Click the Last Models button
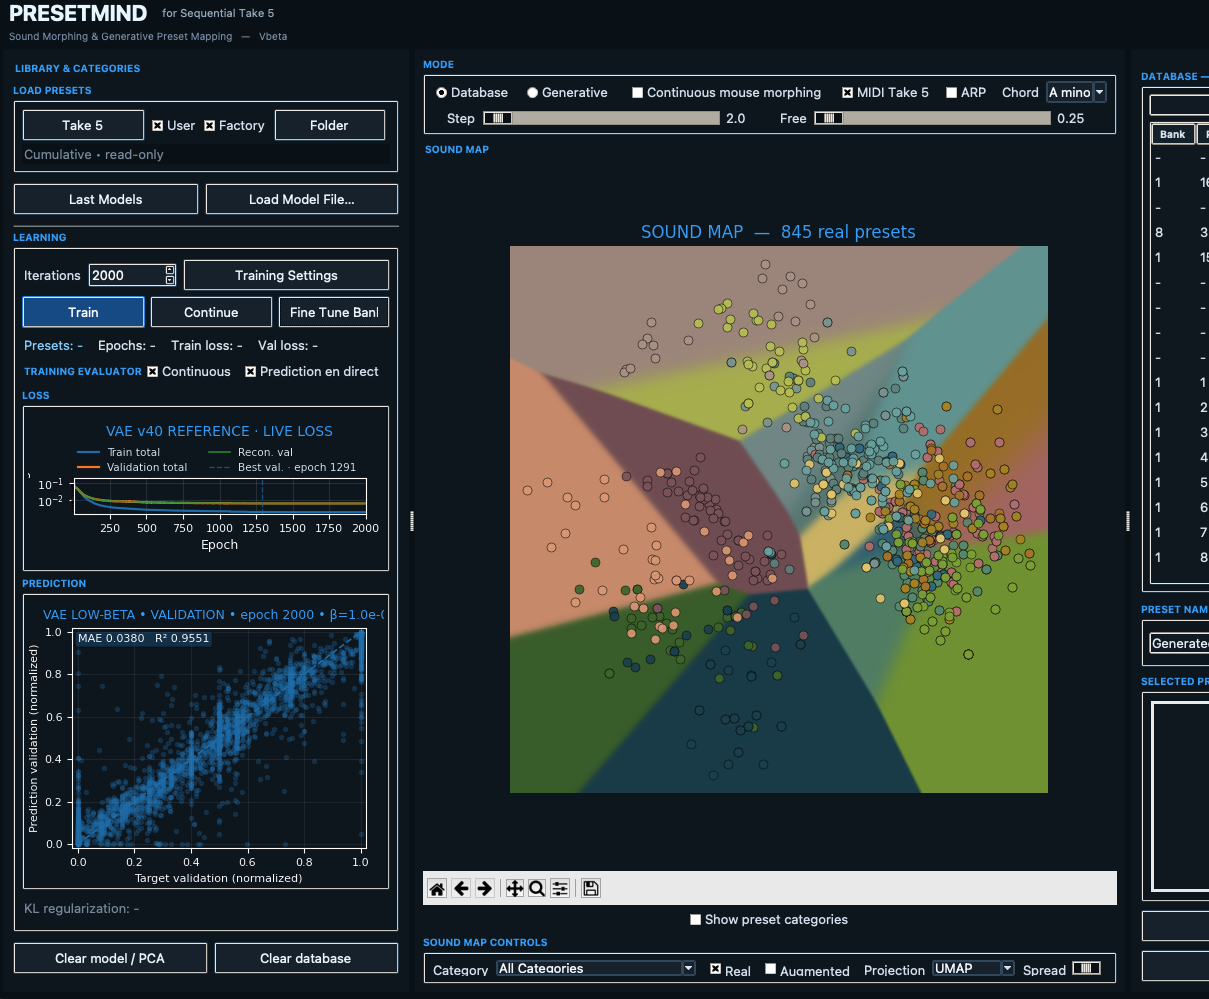 tap(105, 199)
